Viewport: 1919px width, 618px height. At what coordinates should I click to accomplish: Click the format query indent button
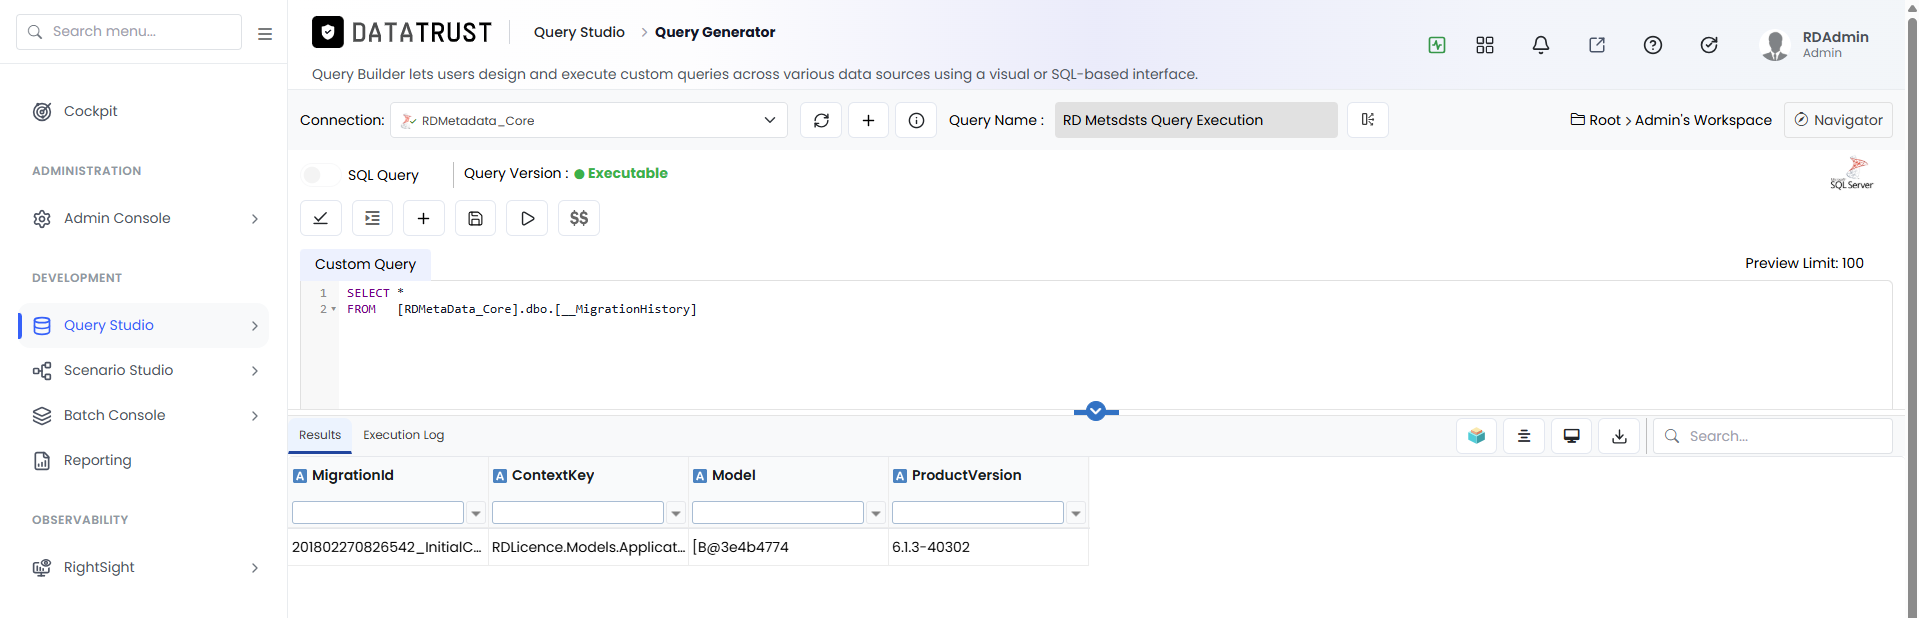(372, 218)
